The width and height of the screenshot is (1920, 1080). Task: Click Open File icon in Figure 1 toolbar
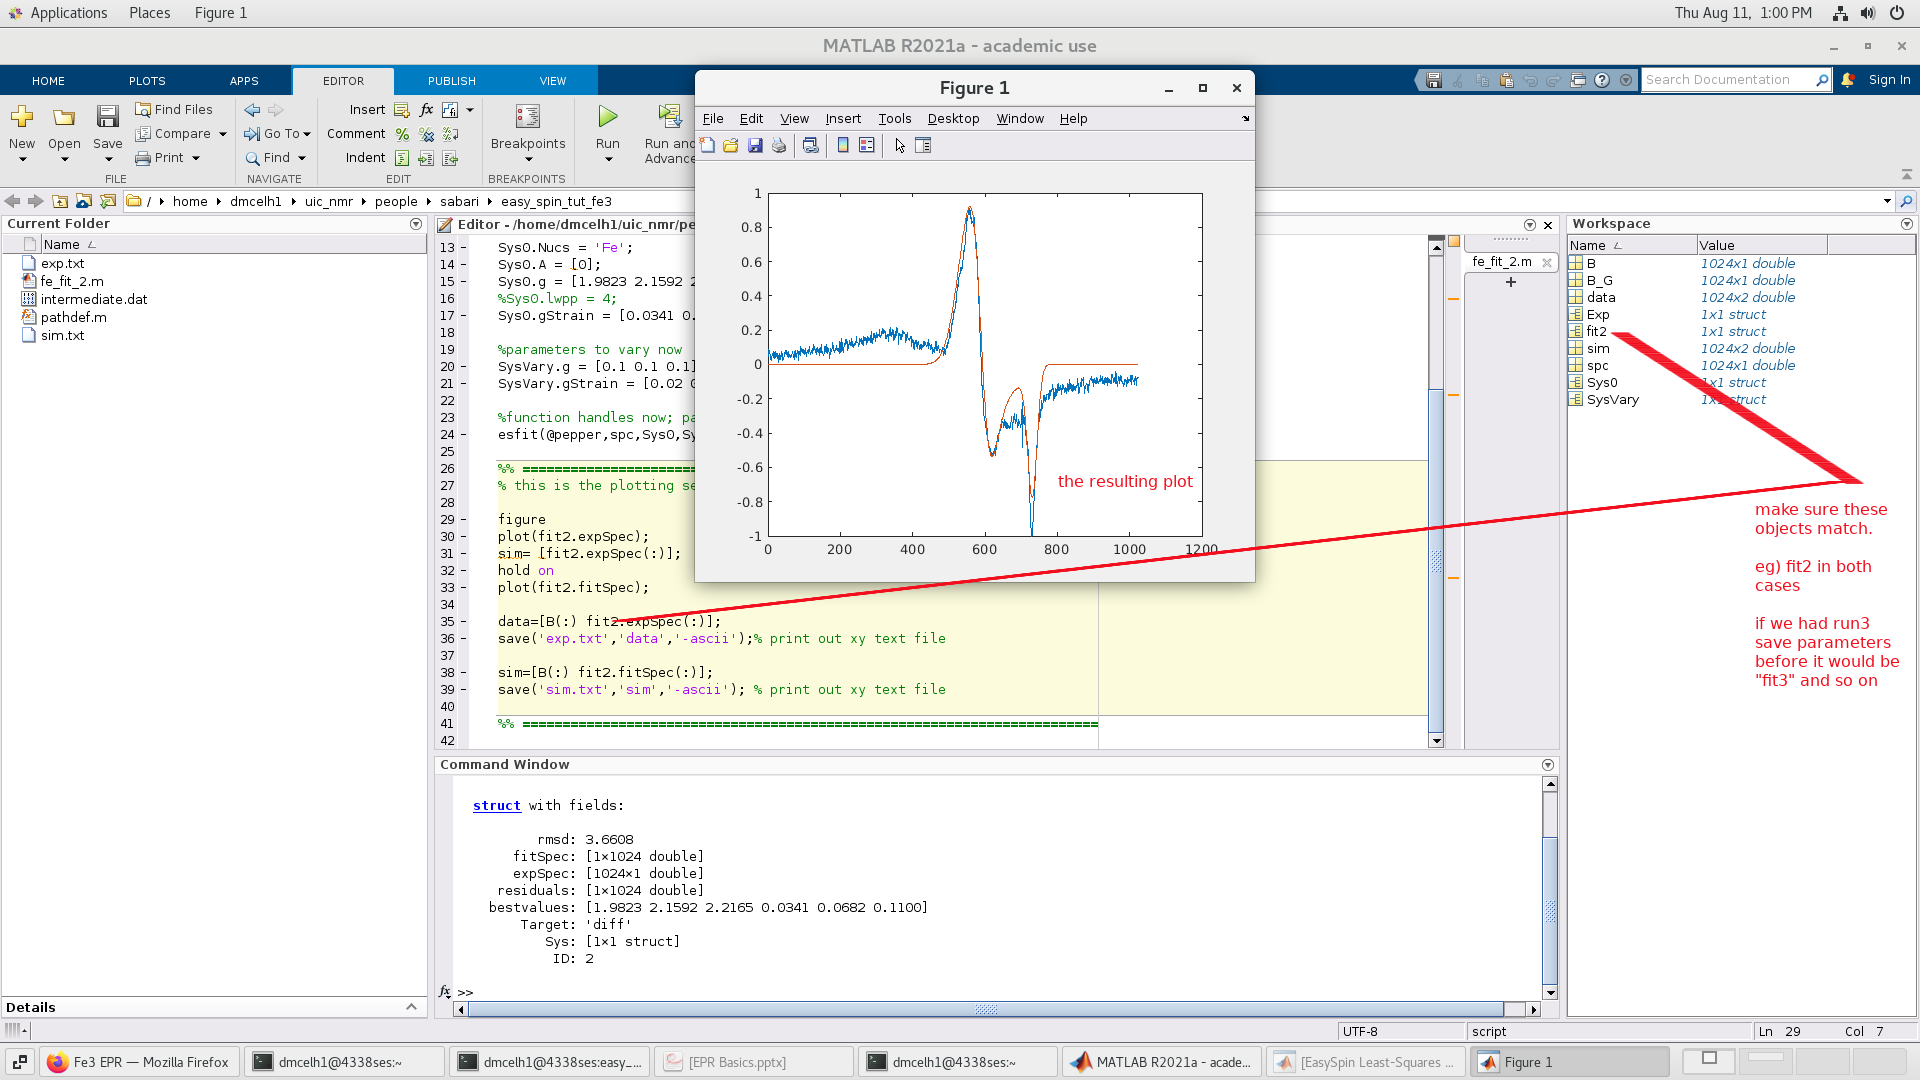pyautogui.click(x=731, y=146)
